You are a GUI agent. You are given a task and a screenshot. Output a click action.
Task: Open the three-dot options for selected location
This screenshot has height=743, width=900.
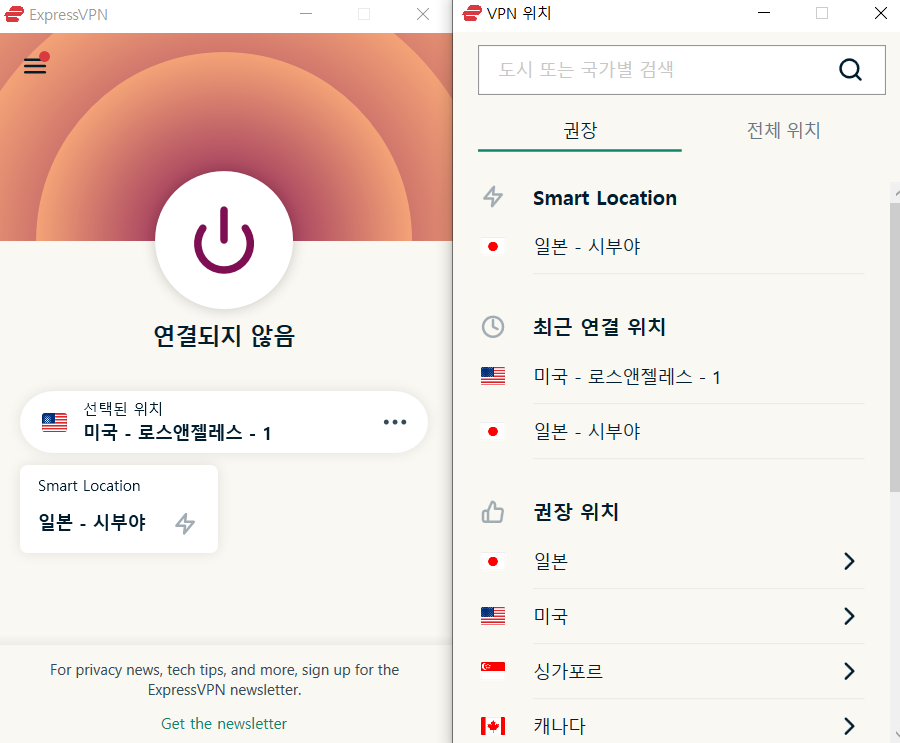[395, 422]
